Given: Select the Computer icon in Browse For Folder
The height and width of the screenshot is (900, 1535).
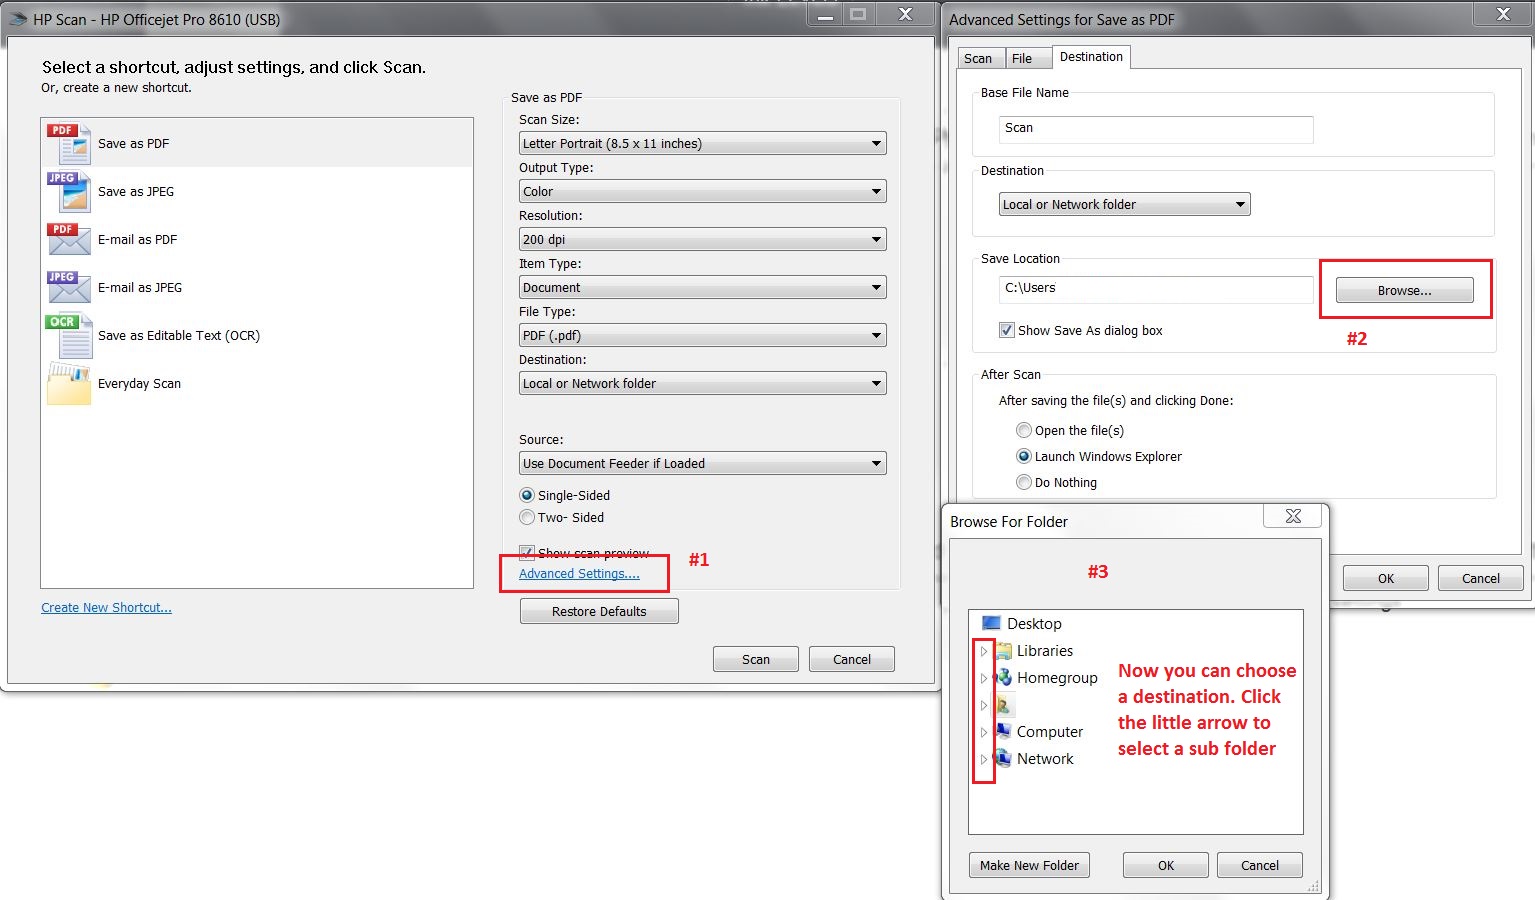Looking at the screenshot, I should click(x=1003, y=731).
